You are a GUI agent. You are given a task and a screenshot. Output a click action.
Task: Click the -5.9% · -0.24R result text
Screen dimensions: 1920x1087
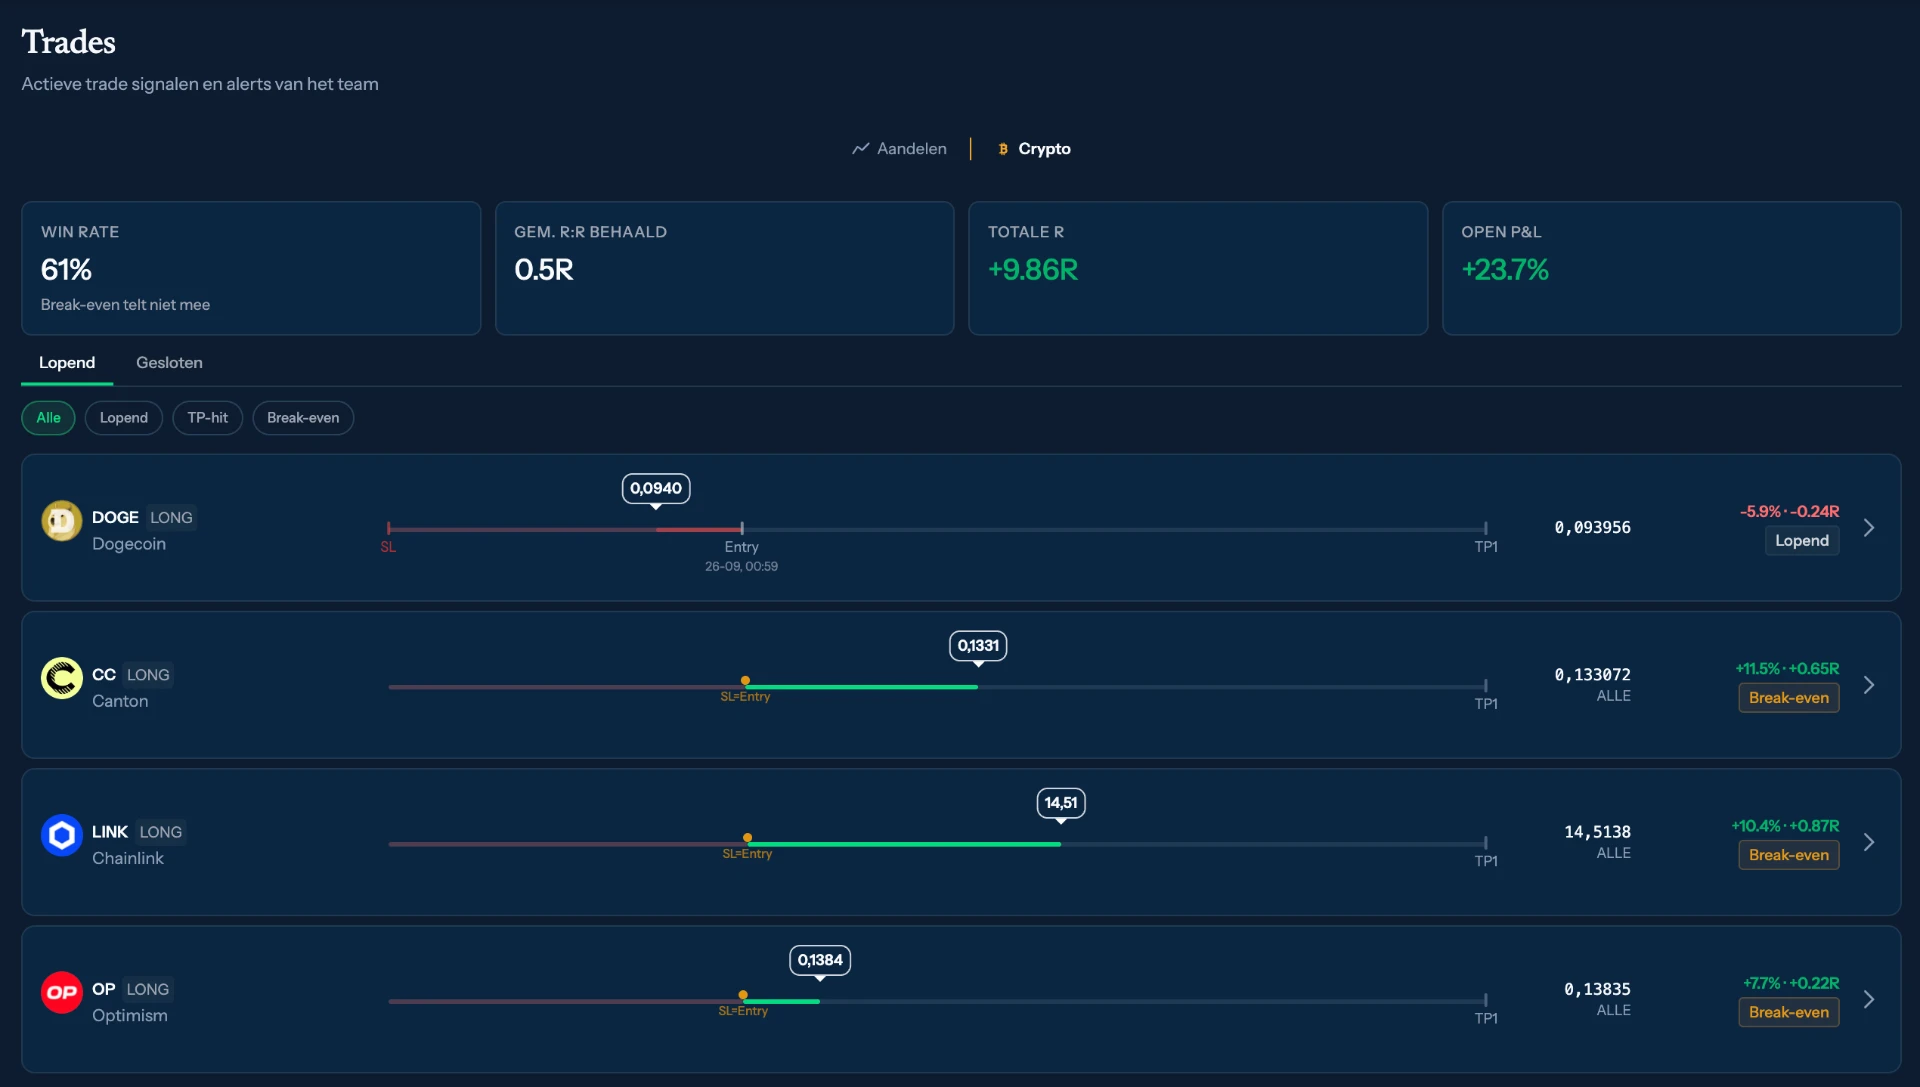point(1789,512)
